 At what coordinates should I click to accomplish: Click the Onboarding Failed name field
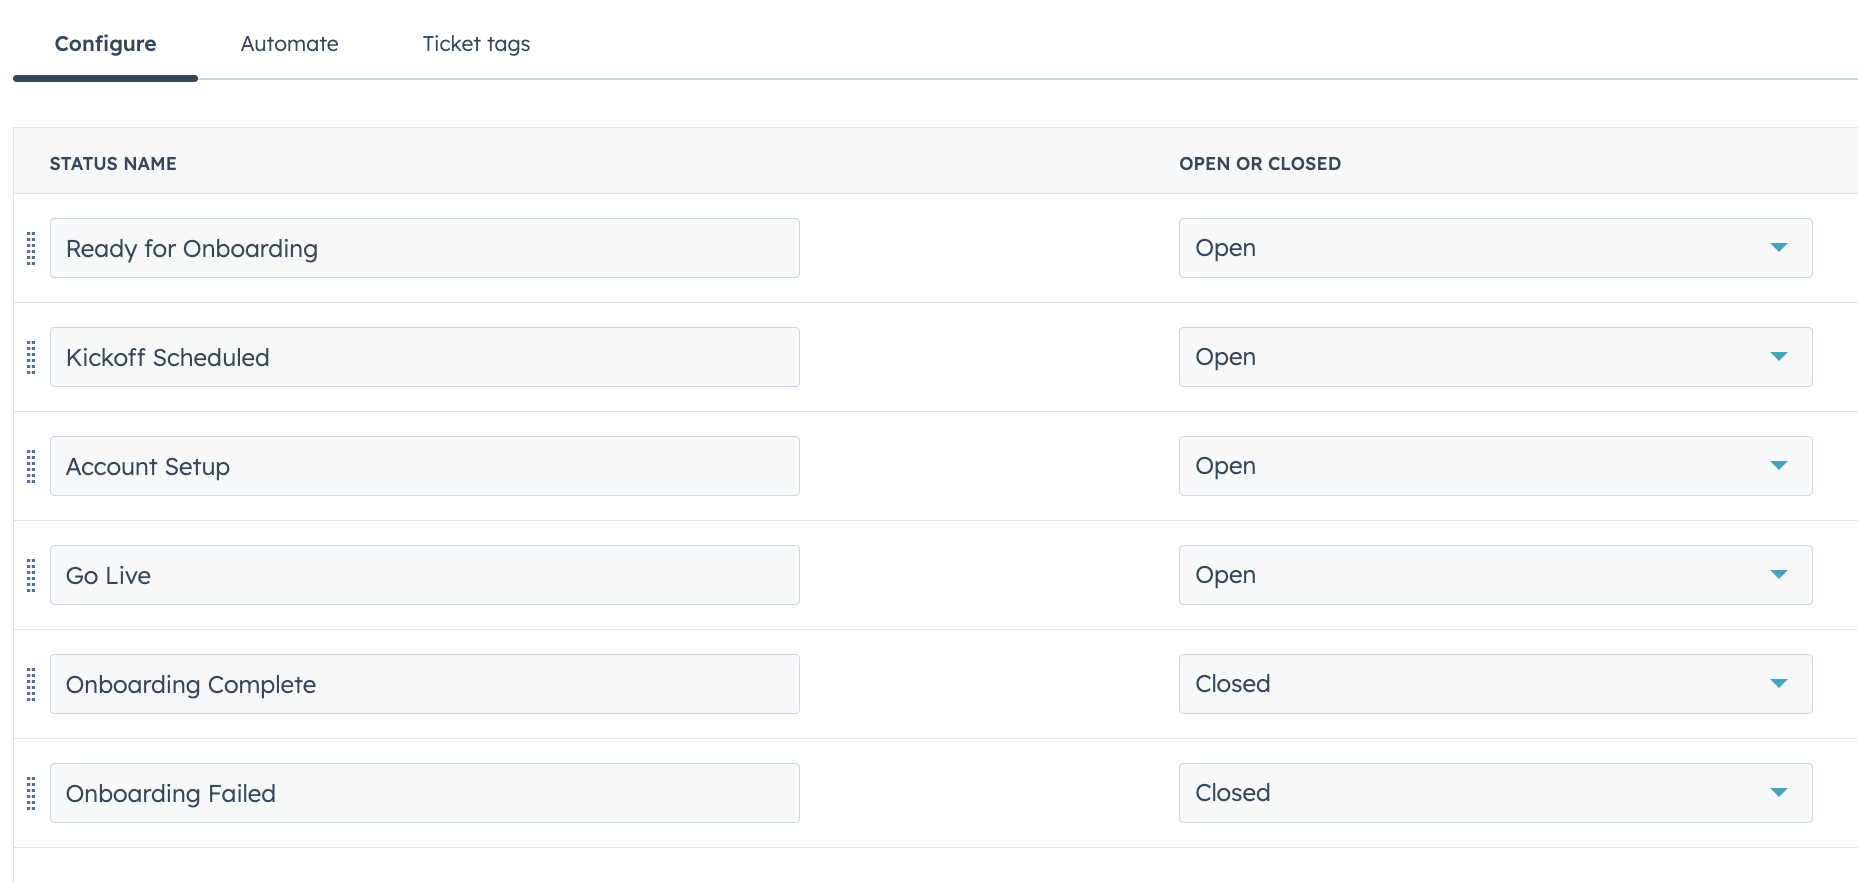coord(425,792)
